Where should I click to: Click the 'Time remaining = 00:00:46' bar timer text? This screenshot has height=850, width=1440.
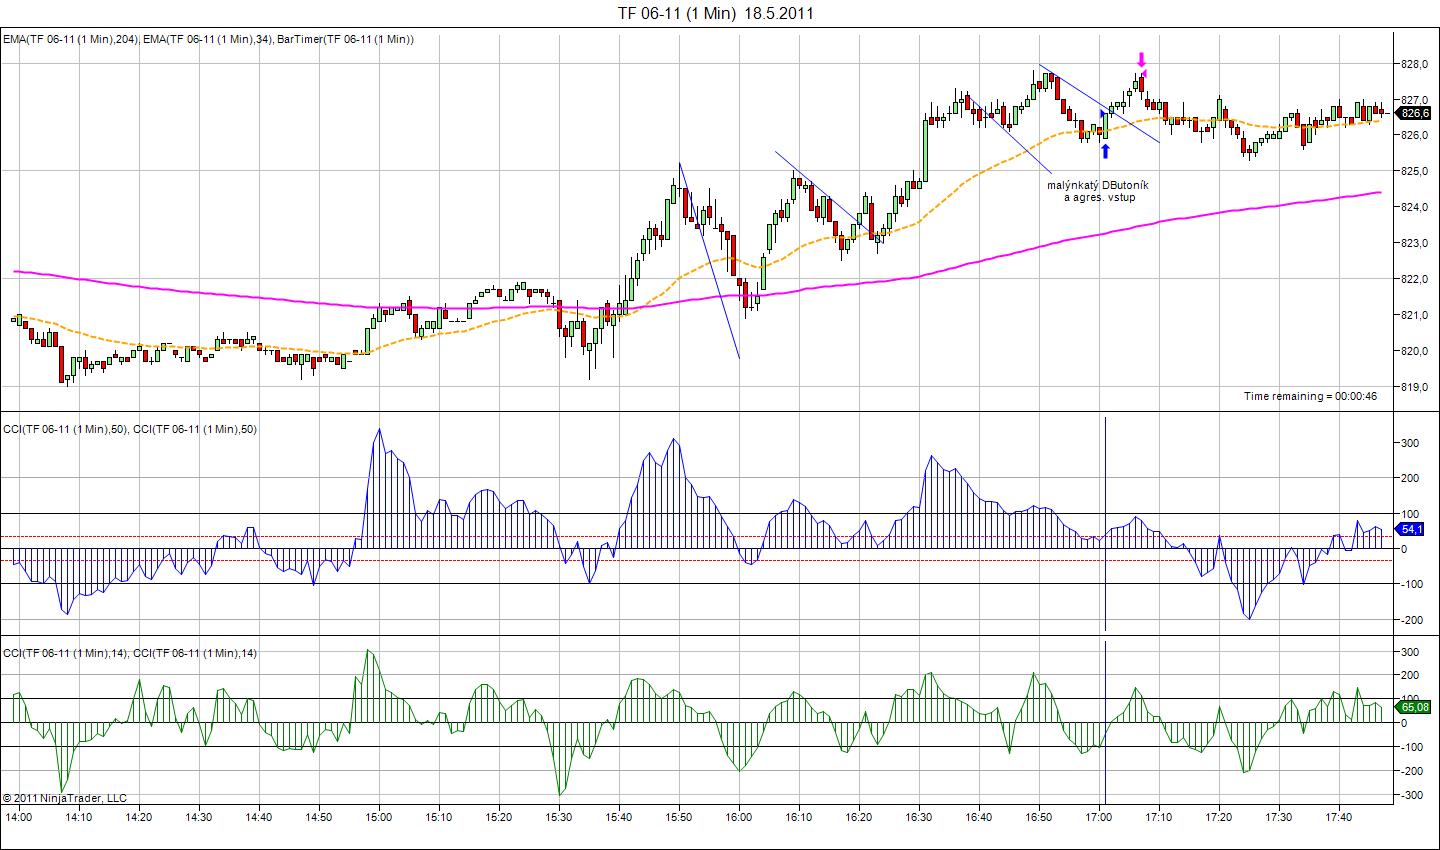coord(1311,396)
